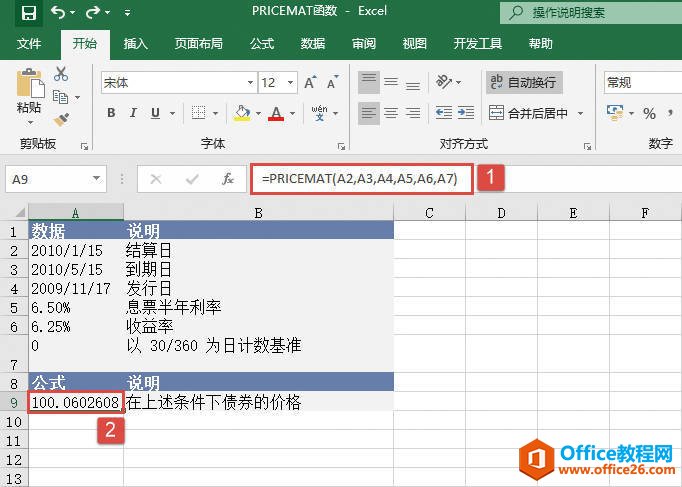Expand the underline style arrow
The image size is (682, 487).
click(x=172, y=113)
